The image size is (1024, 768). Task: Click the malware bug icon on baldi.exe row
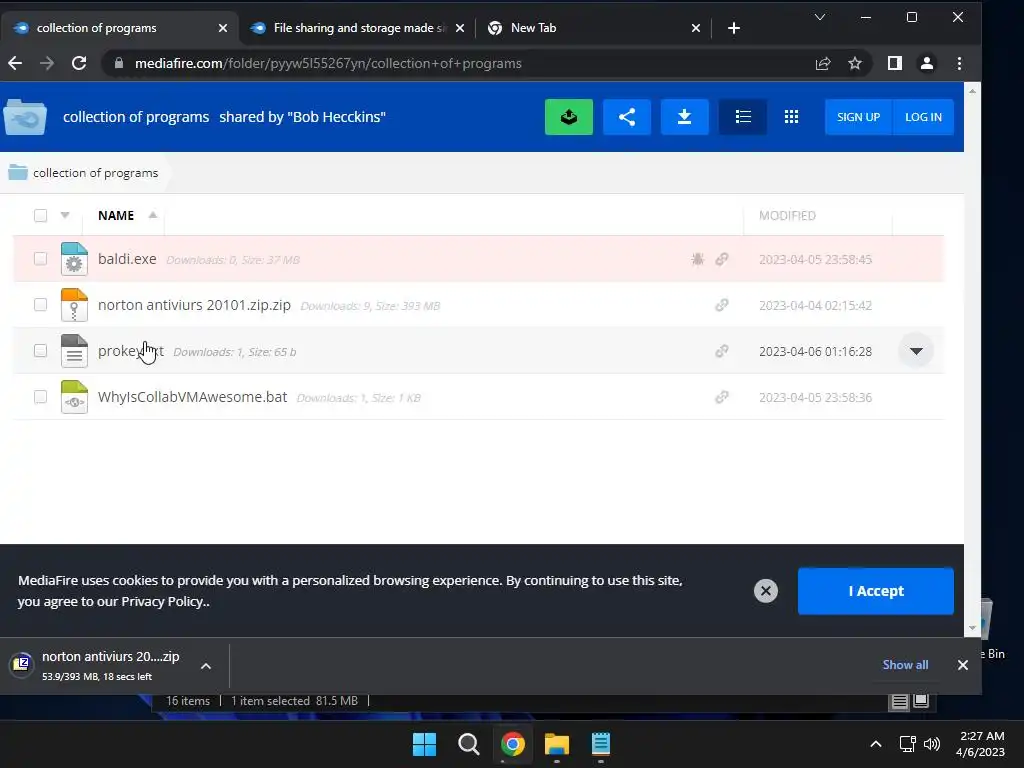point(697,259)
